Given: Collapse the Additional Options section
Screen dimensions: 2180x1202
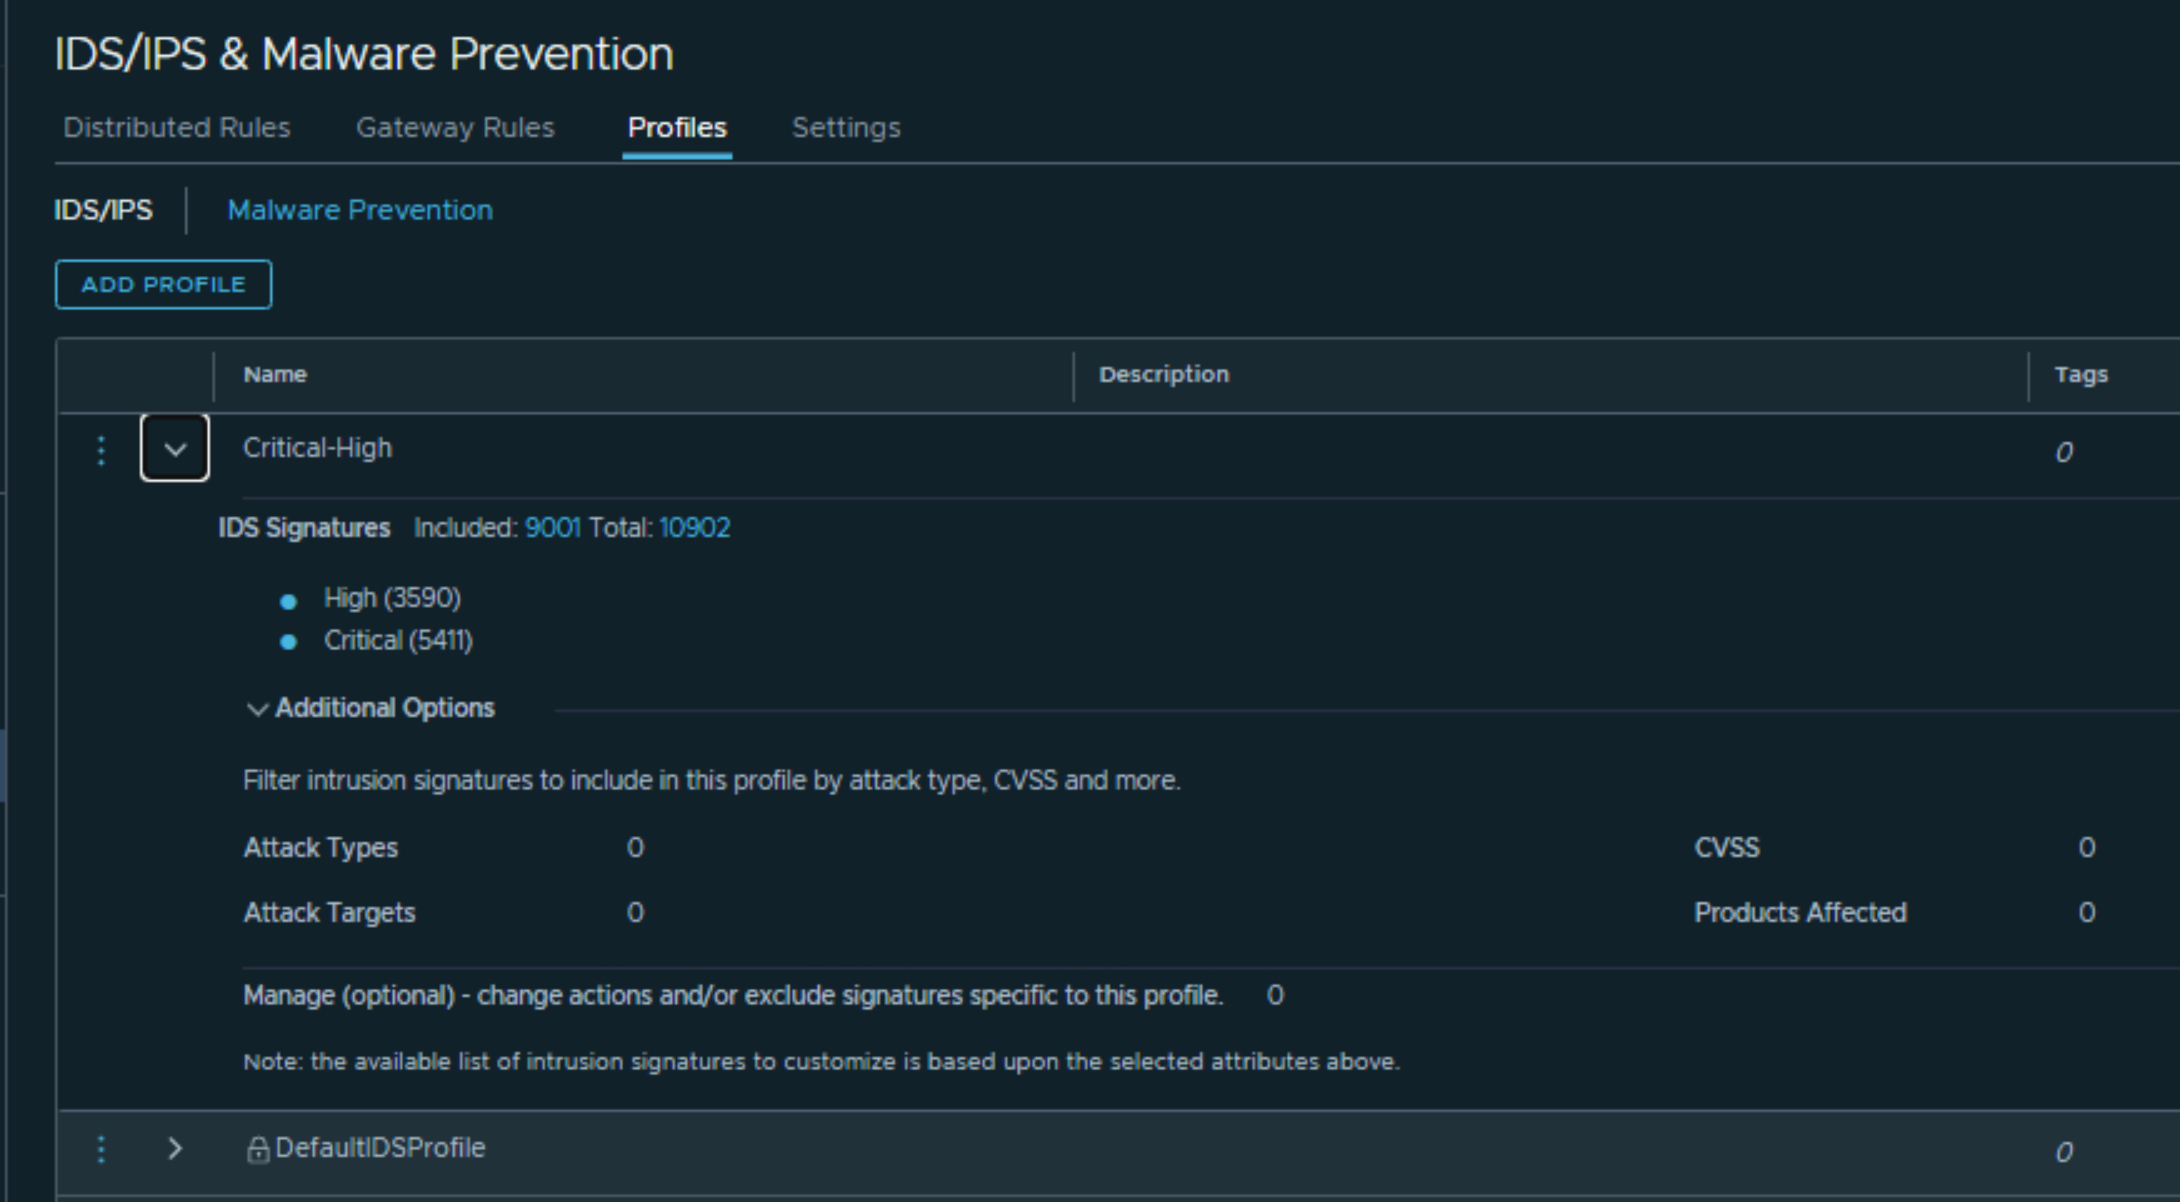Looking at the screenshot, I should click(x=257, y=709).
